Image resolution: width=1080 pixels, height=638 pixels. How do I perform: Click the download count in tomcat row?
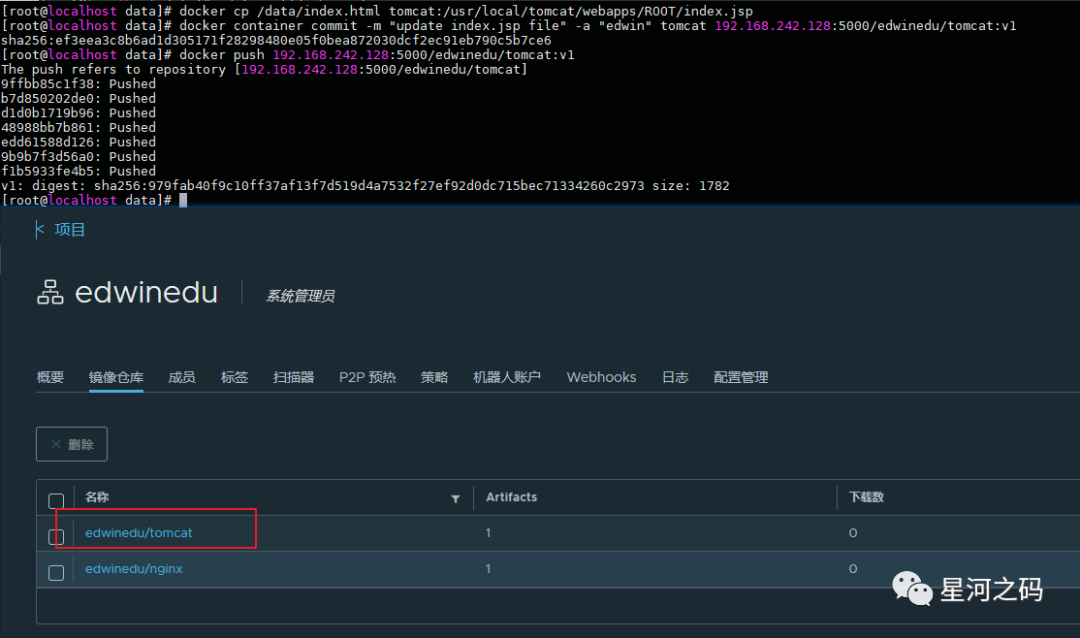click(853, 533)
